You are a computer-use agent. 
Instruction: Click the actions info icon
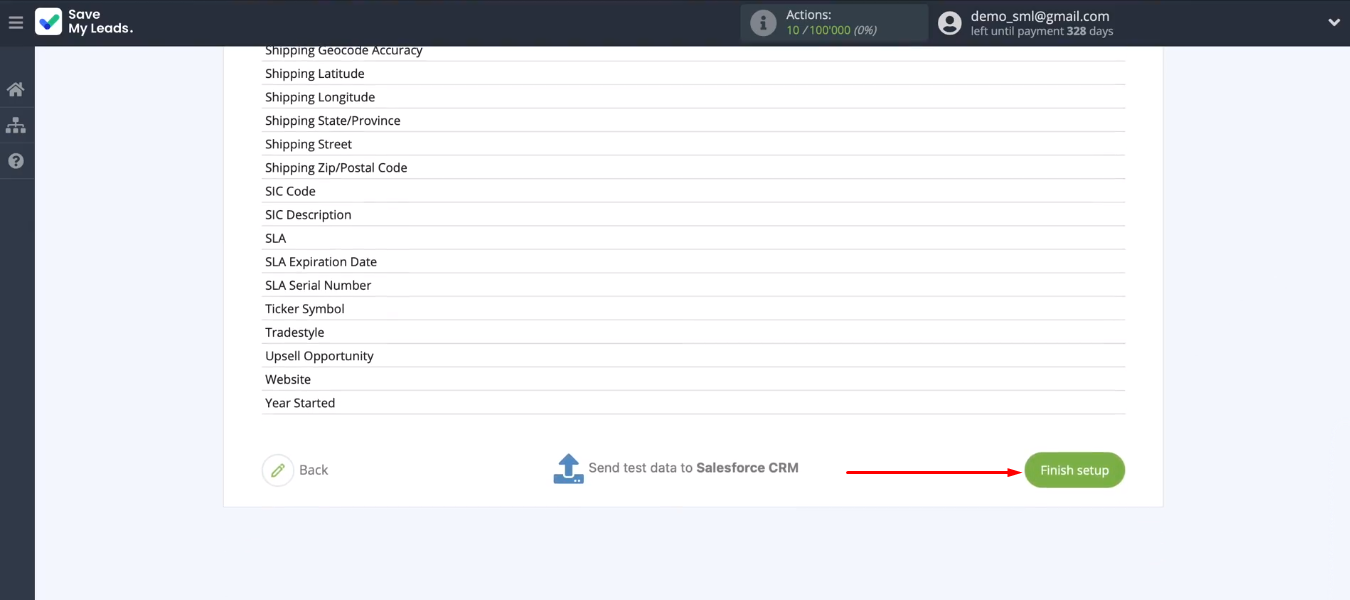(x=763, y=22)
